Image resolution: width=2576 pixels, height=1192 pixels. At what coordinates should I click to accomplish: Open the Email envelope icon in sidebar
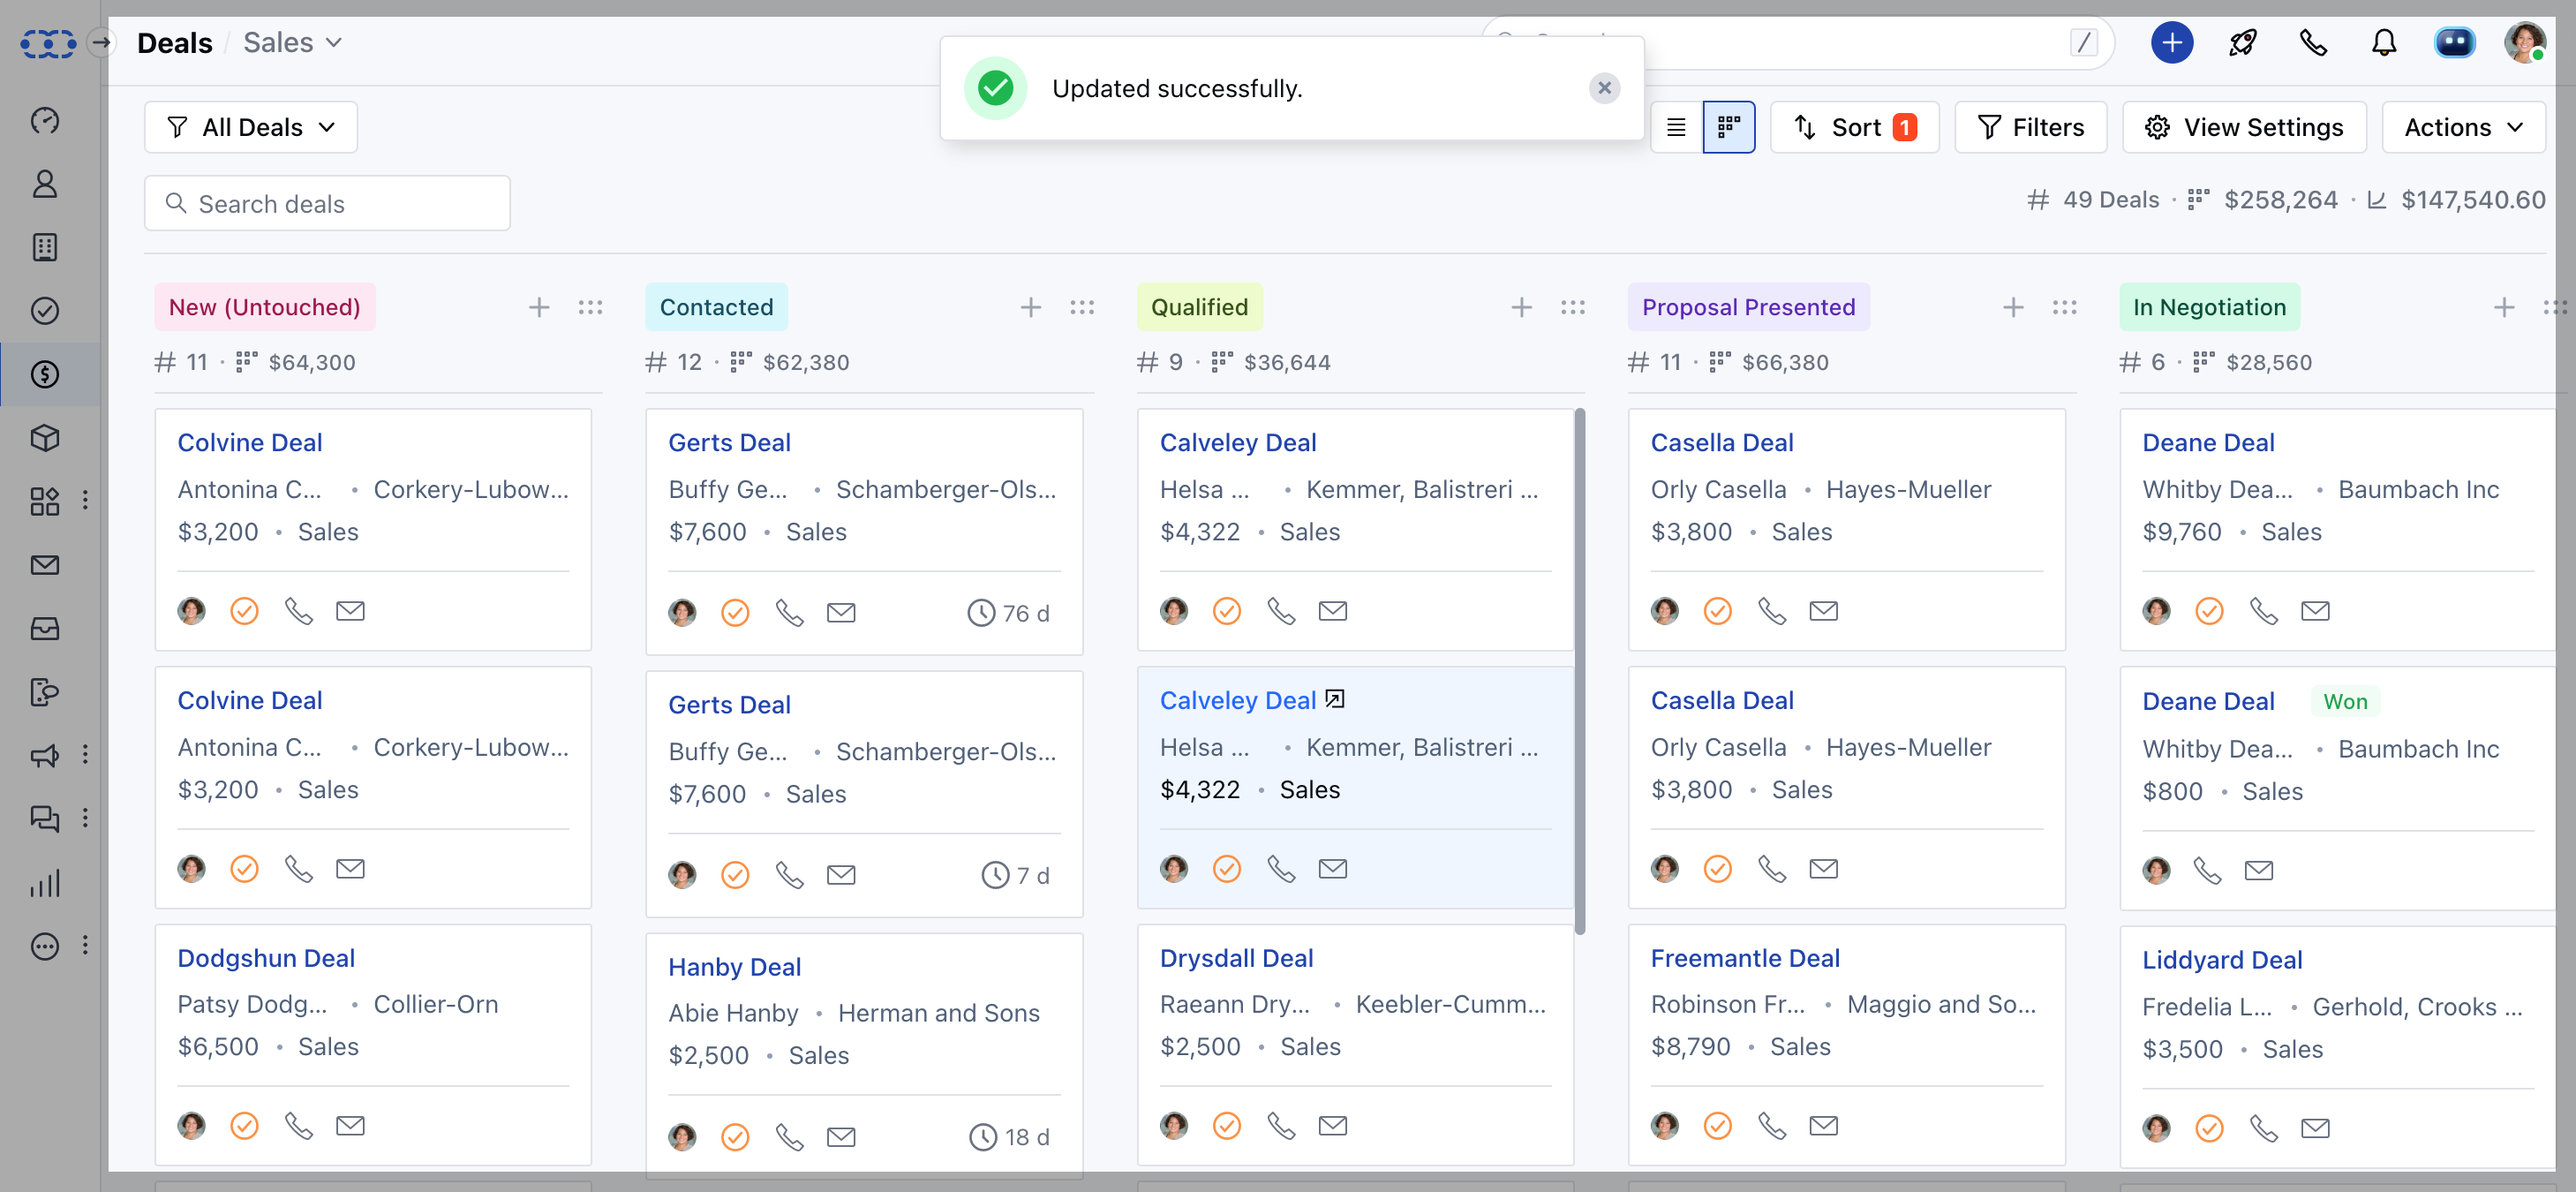45,565
